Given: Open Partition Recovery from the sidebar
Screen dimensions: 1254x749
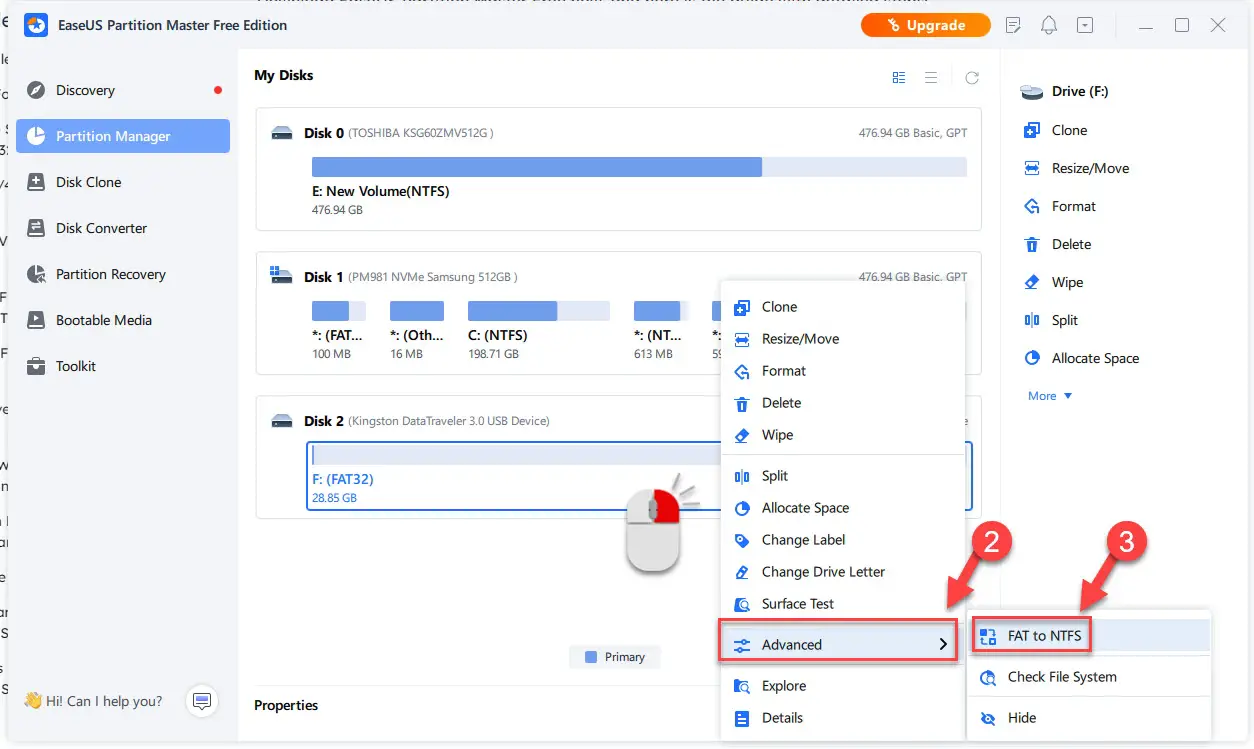Looking at the screenshot, I should pyautogui.click(x=123, y=274).
